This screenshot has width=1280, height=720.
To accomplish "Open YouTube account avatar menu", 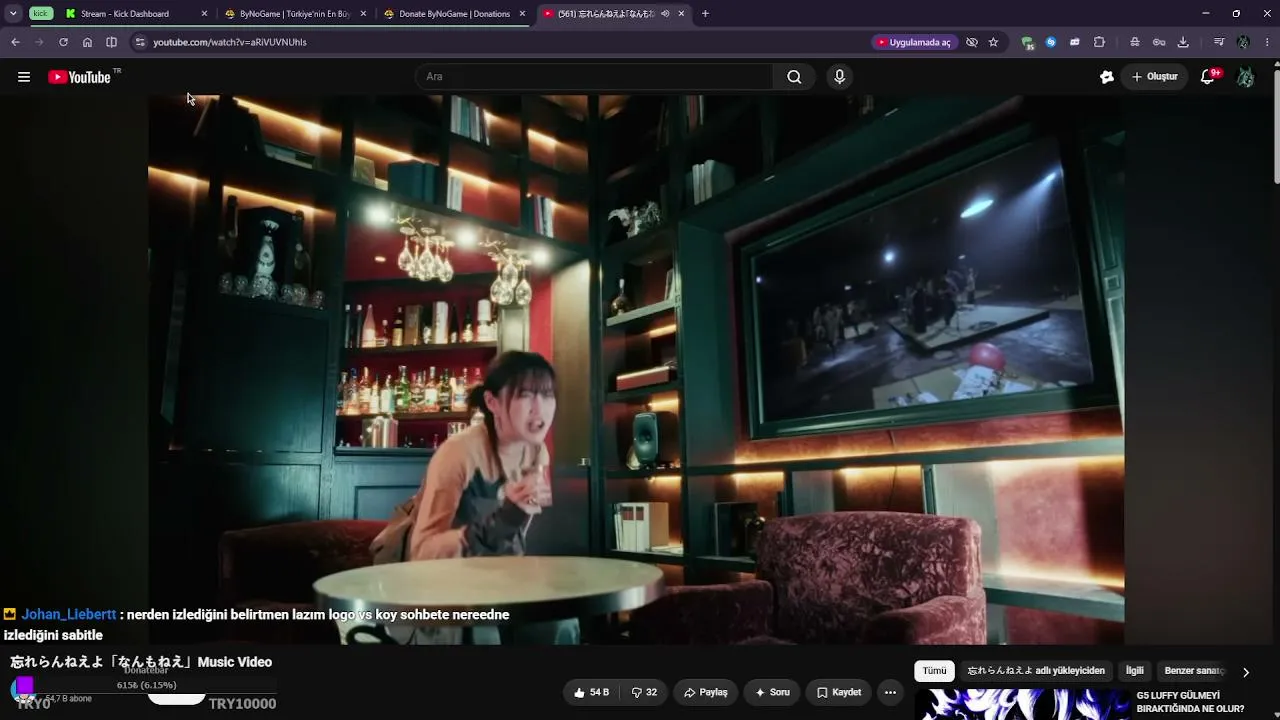I will point(1245,77).
